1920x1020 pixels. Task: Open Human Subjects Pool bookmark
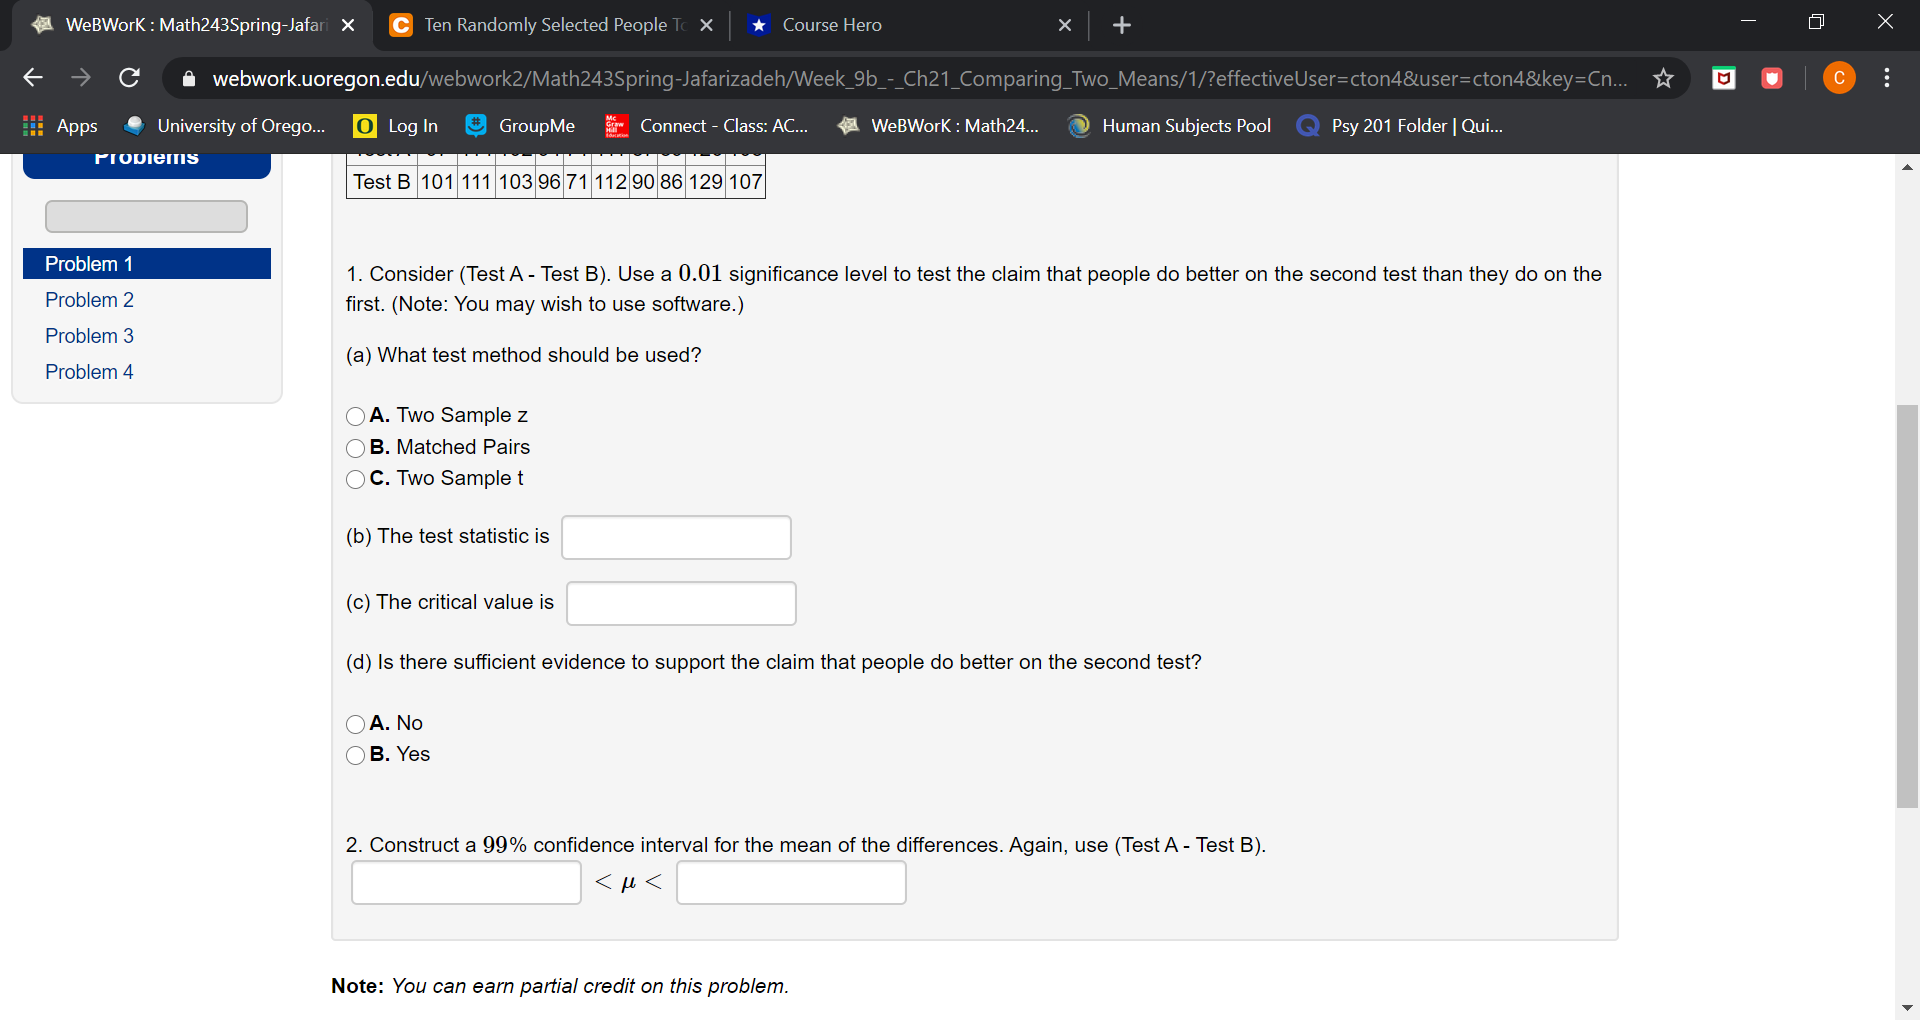(1169, 126)
